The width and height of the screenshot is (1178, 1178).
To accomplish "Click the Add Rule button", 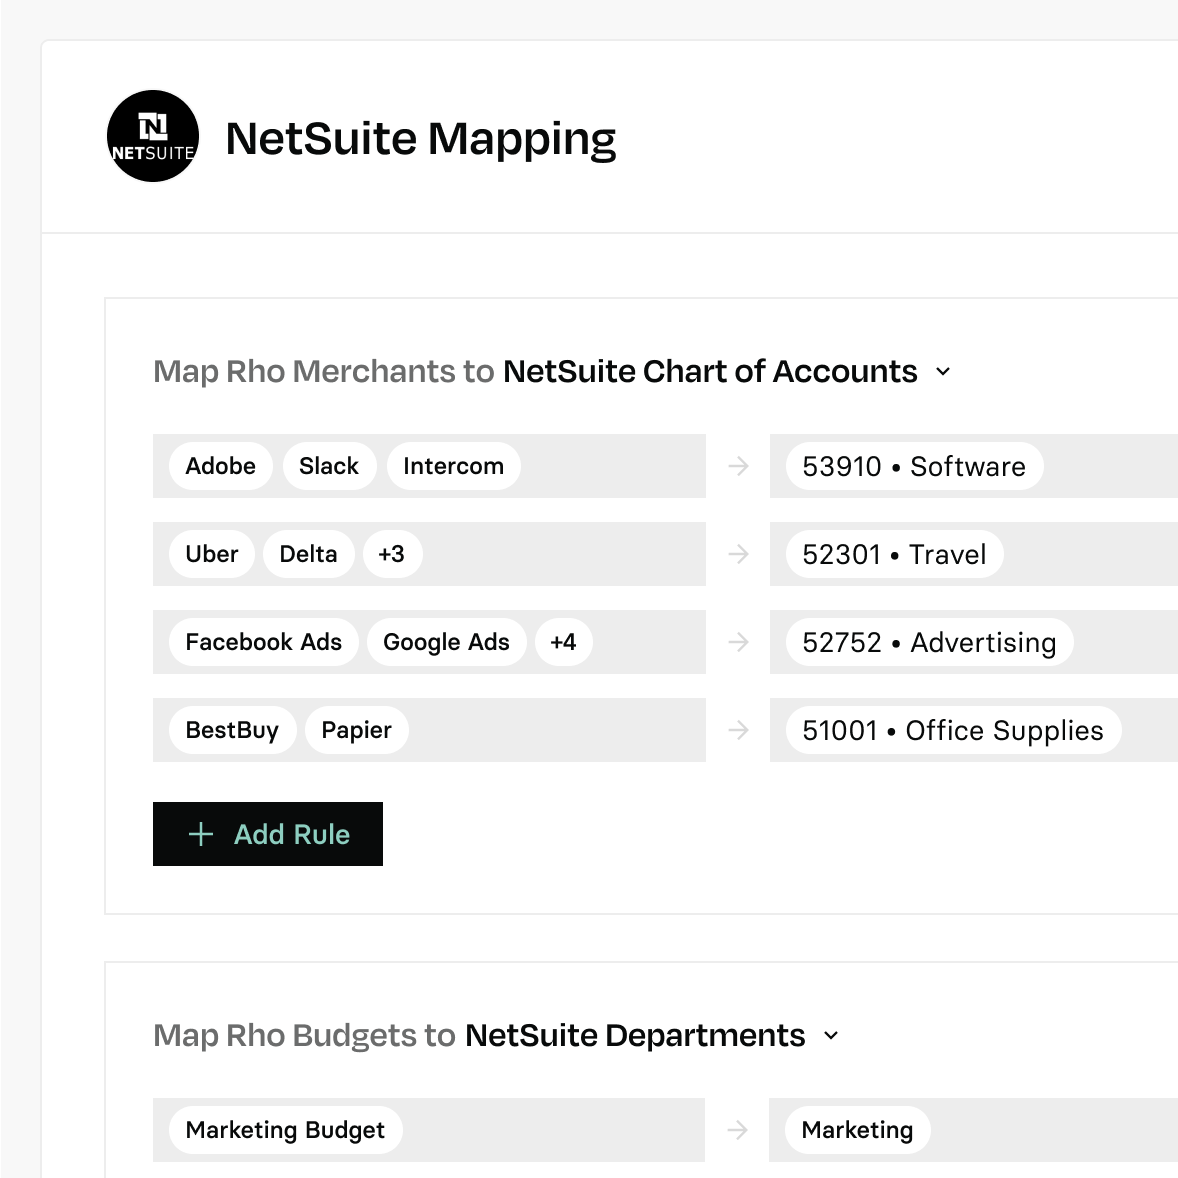I will [x=267, y=834].
